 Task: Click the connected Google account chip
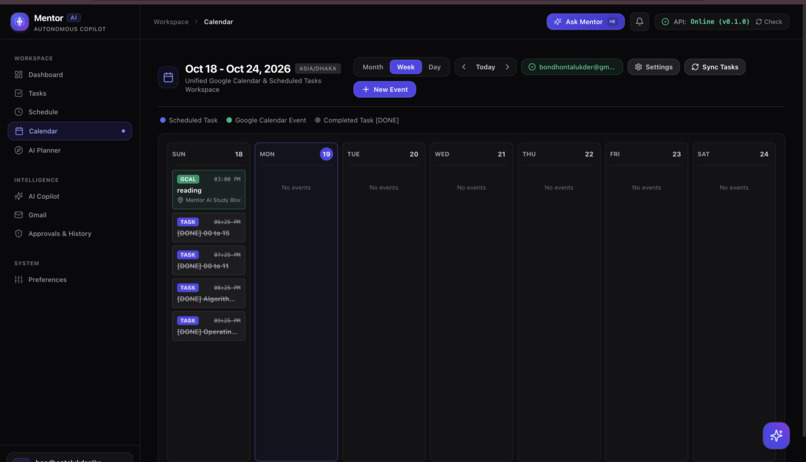click(x=572, y=67)
